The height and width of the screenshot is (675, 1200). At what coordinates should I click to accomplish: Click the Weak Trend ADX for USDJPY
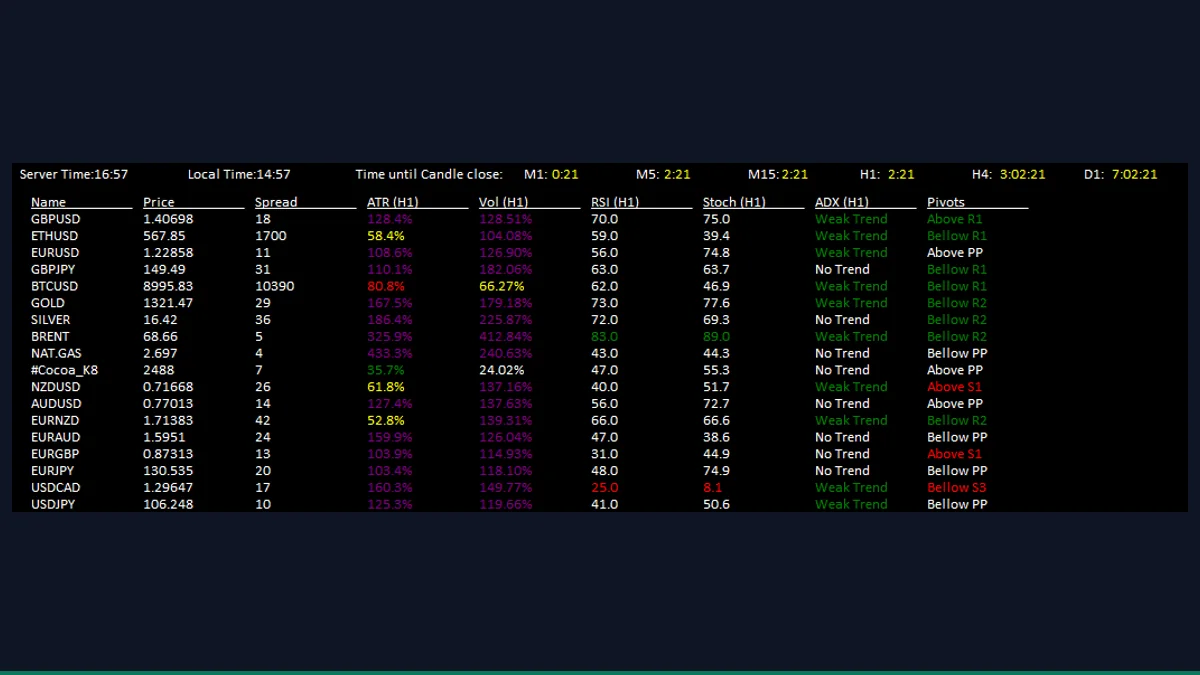[x=851, y=504]
